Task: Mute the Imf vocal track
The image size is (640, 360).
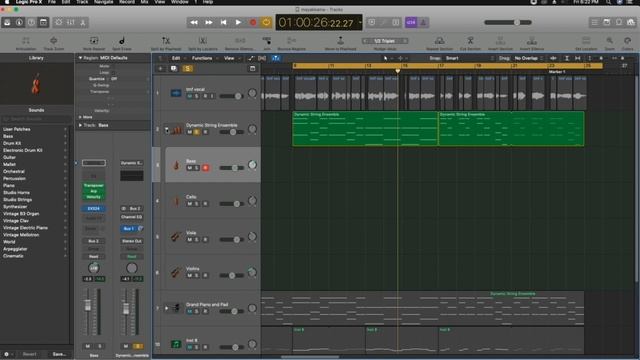Action: click(189, 96)
